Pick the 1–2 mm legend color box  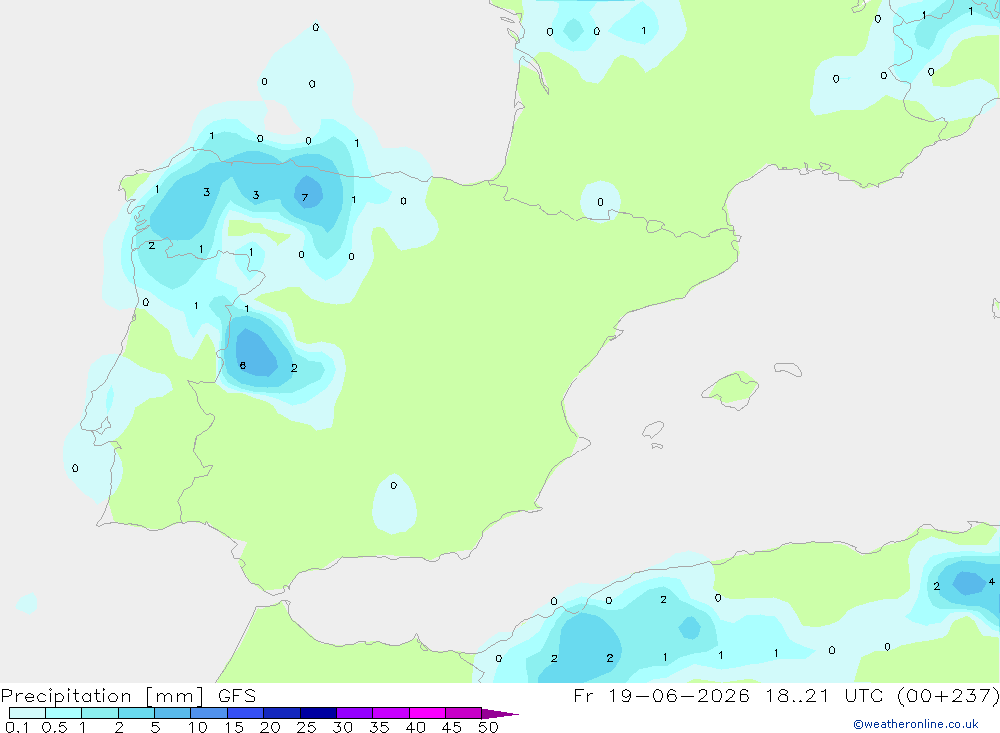tap(99, 713)
